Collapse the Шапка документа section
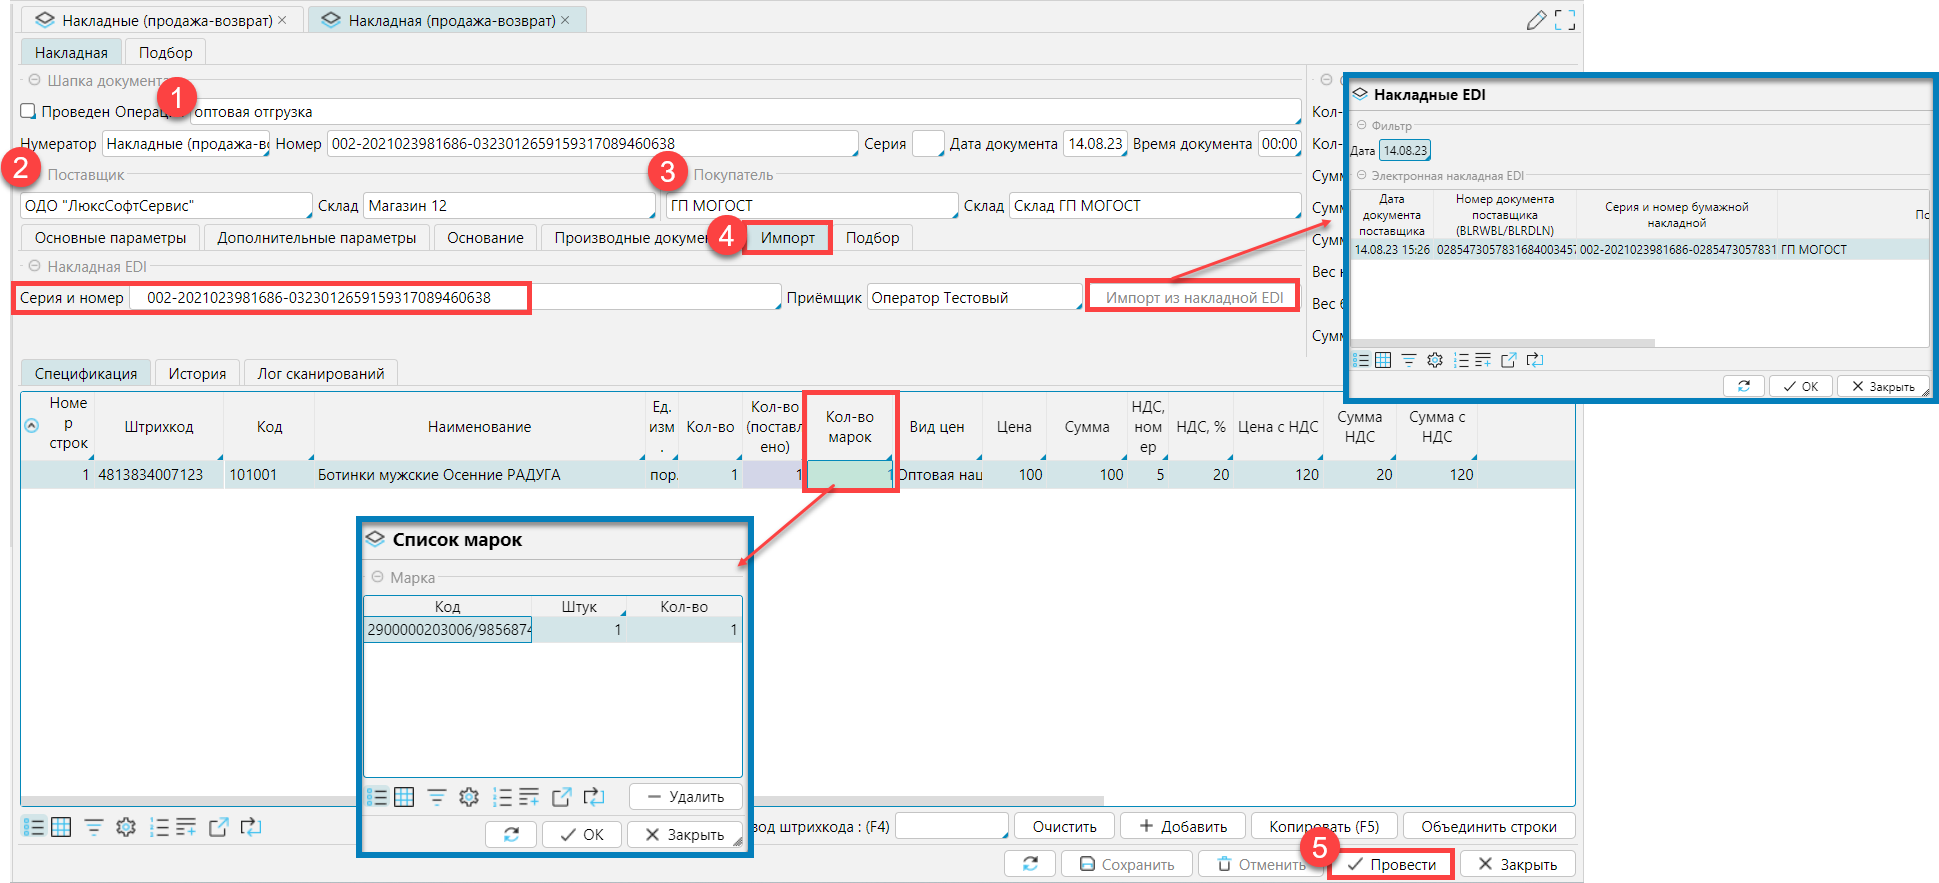This screenshot has height=883, width=1939. point(34,80)
